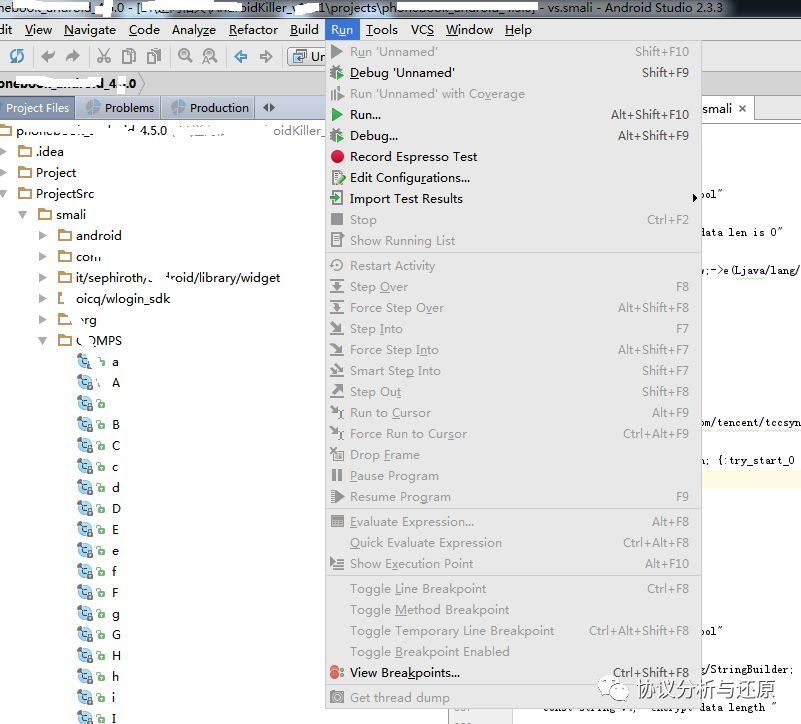This screenshot has width=801, height=724.
Task: Select the oicq/wlogin_sdk tree item
Action: 123,298
